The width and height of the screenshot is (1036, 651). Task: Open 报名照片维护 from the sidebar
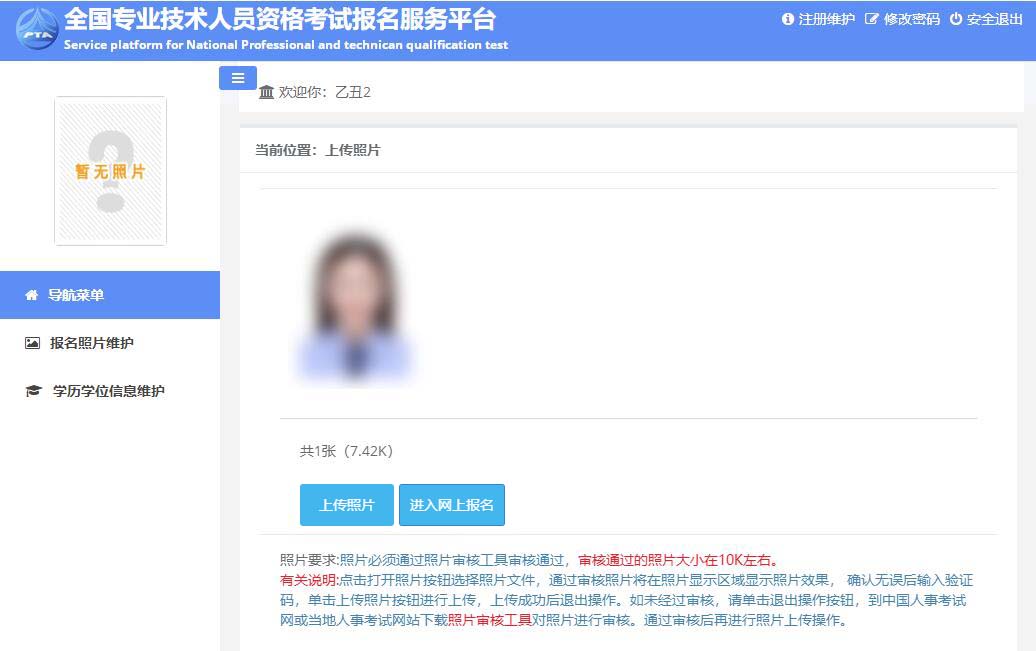pyautogui.click(x=92, y=343)
